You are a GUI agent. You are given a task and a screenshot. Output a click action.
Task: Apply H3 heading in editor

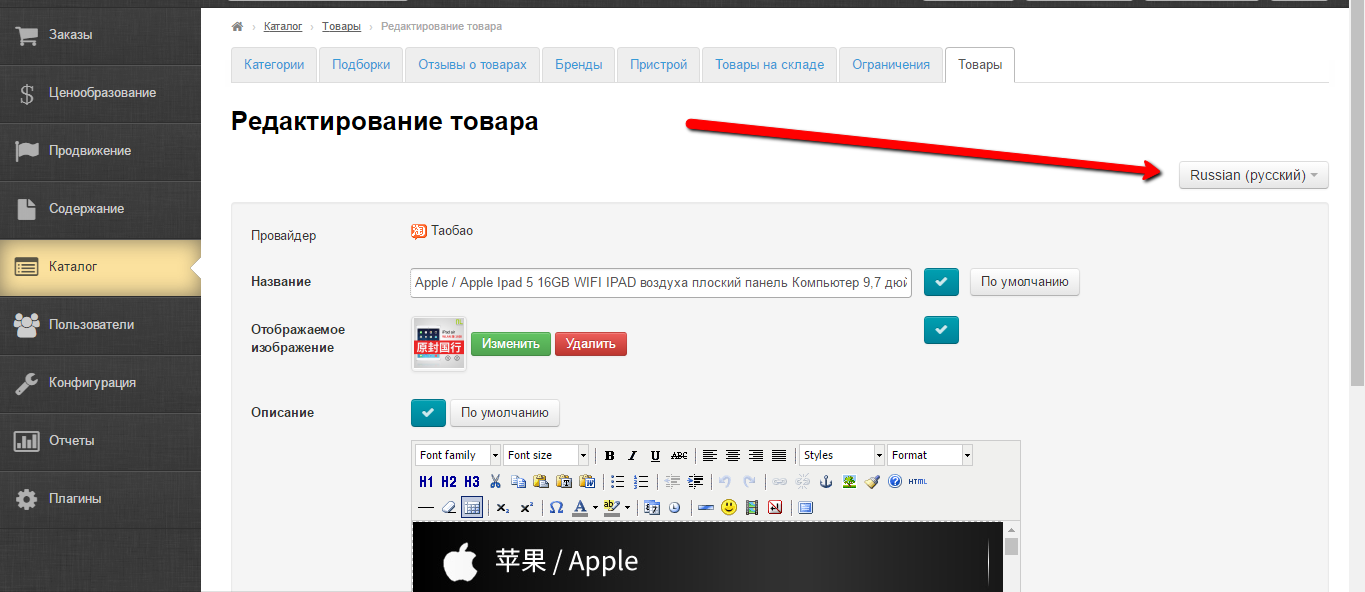point(472,481)
